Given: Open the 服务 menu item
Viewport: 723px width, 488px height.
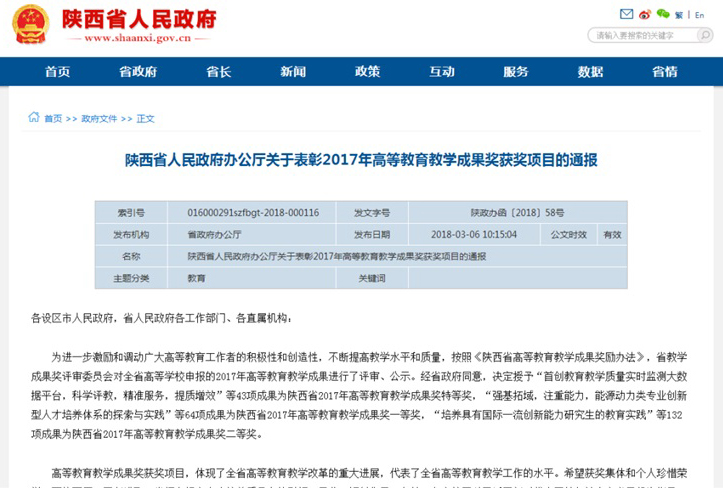Looking at the screenshot, I should (x=516, y=72).
